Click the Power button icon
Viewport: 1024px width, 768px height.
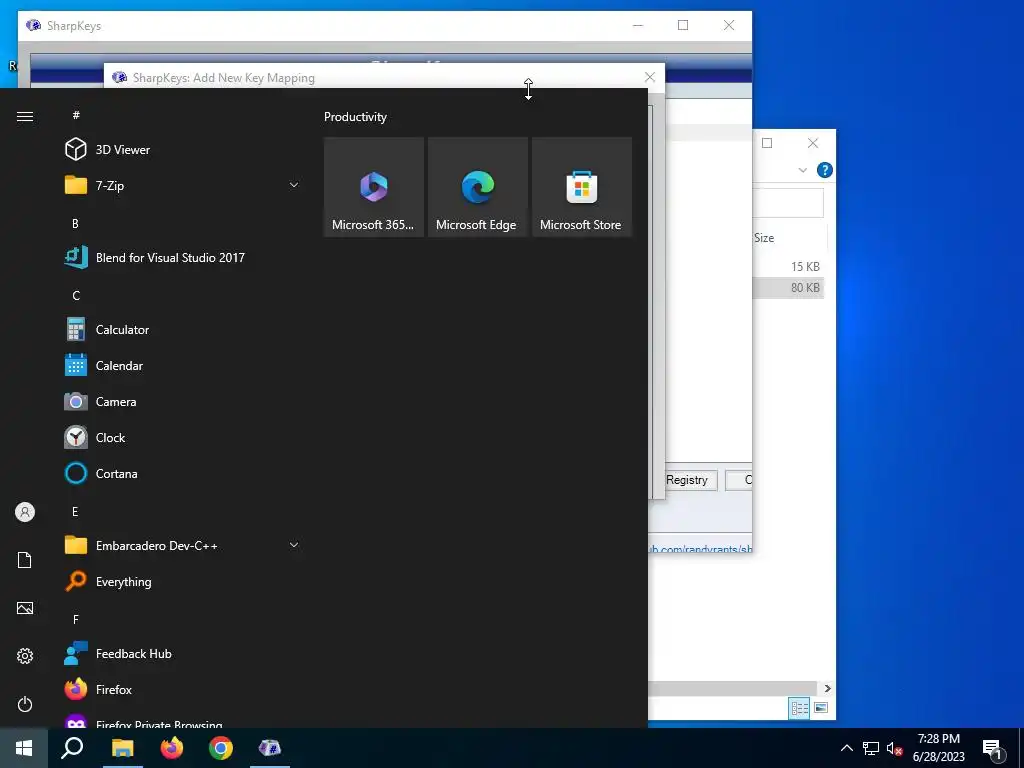25,704
